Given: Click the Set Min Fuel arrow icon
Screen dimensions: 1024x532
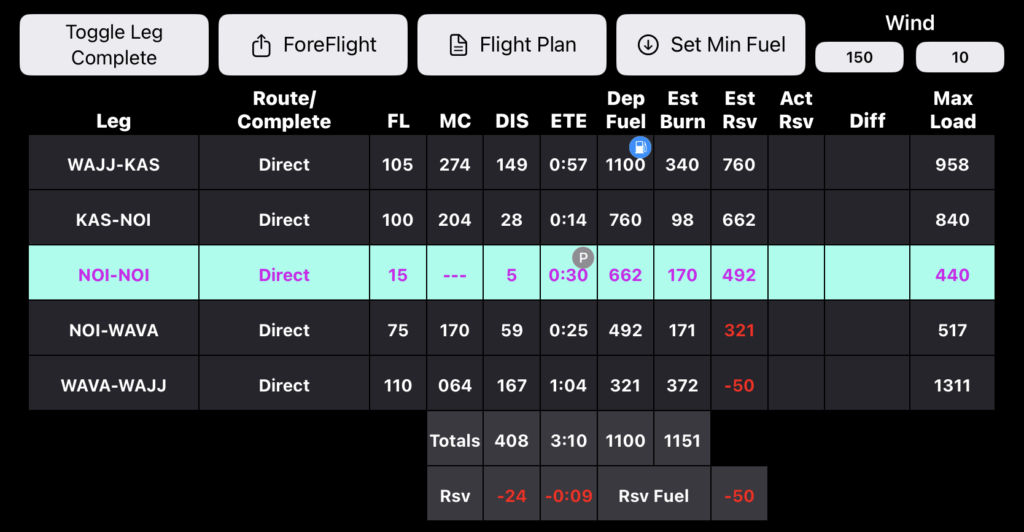Looking at the screenshot, I should pos(648,45).
